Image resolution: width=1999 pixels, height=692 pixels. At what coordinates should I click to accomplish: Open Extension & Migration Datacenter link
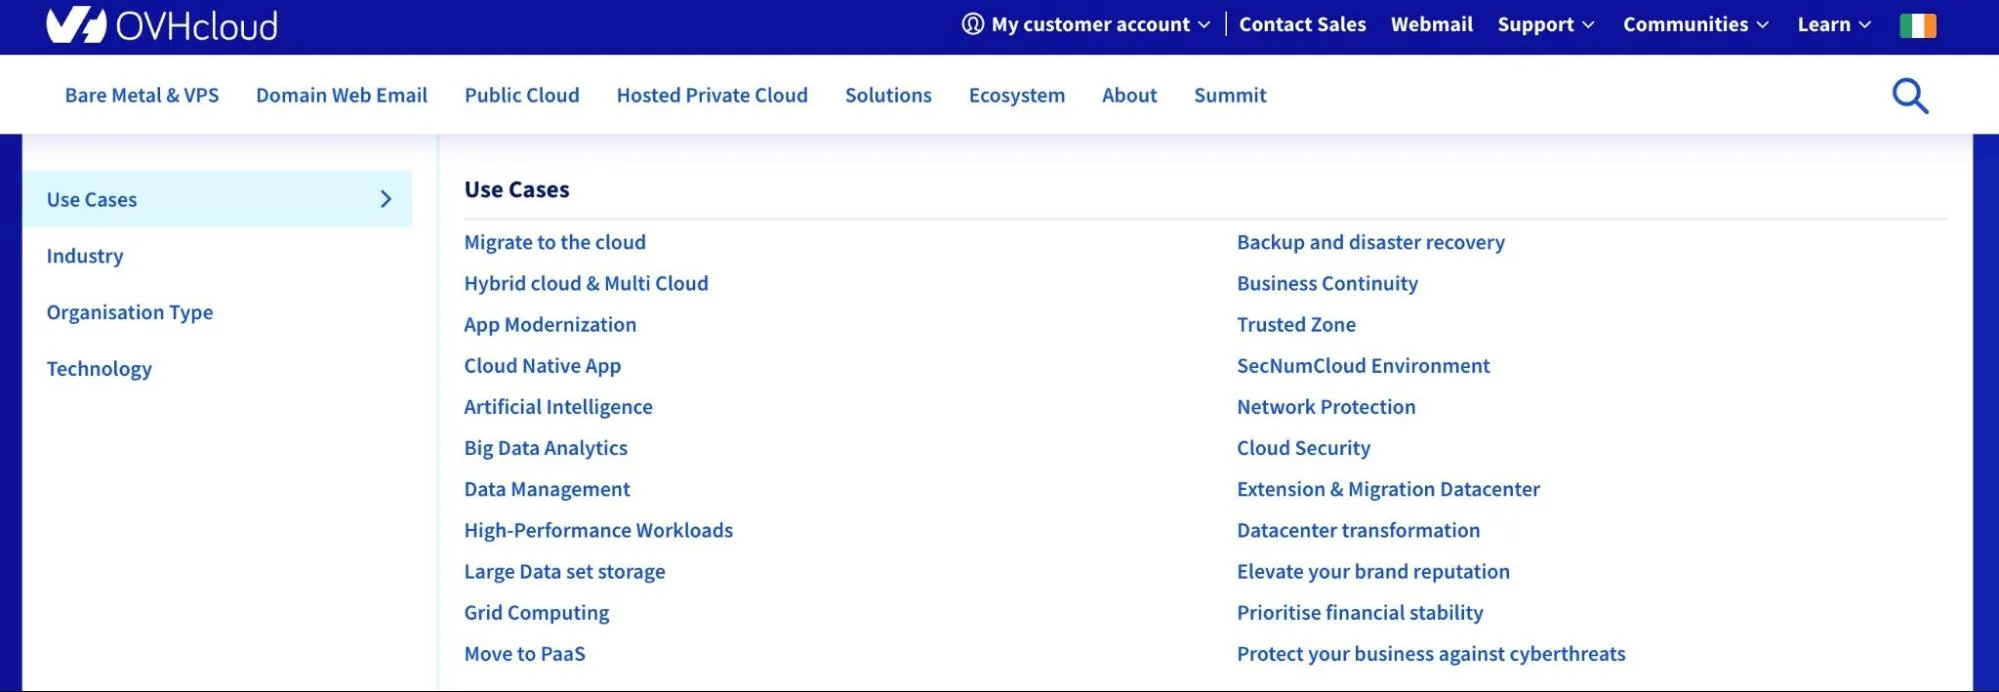[x=1388, y=489]
